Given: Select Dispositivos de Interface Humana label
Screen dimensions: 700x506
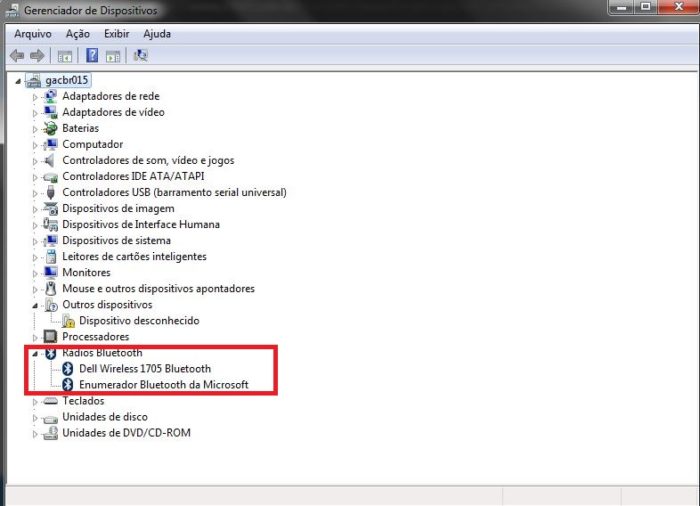Looking at the screenshot, I should [141, 224].
